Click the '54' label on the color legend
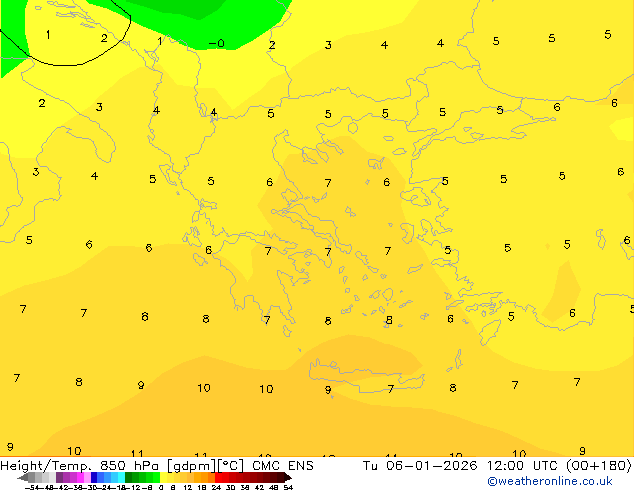Image resolution: width=634 pixels, height=490 pixels. (x=288, y=488)
